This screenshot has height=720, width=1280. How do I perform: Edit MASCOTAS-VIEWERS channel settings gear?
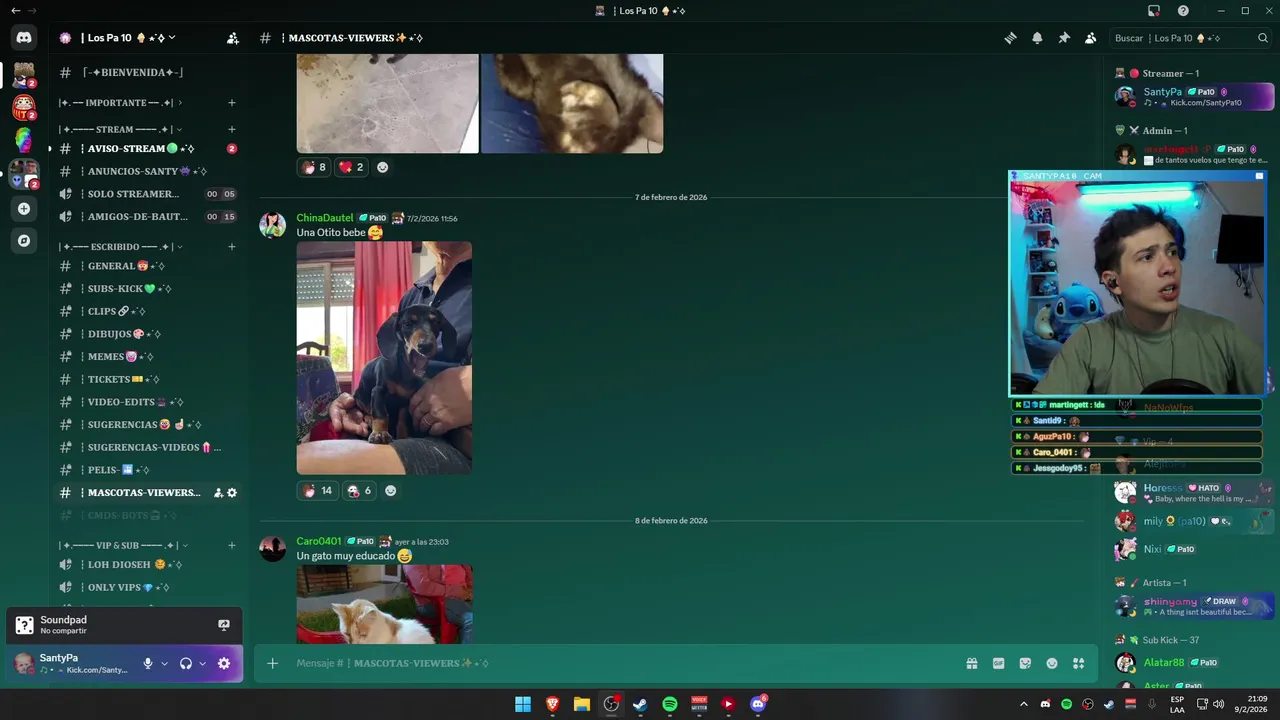[232, 493]
